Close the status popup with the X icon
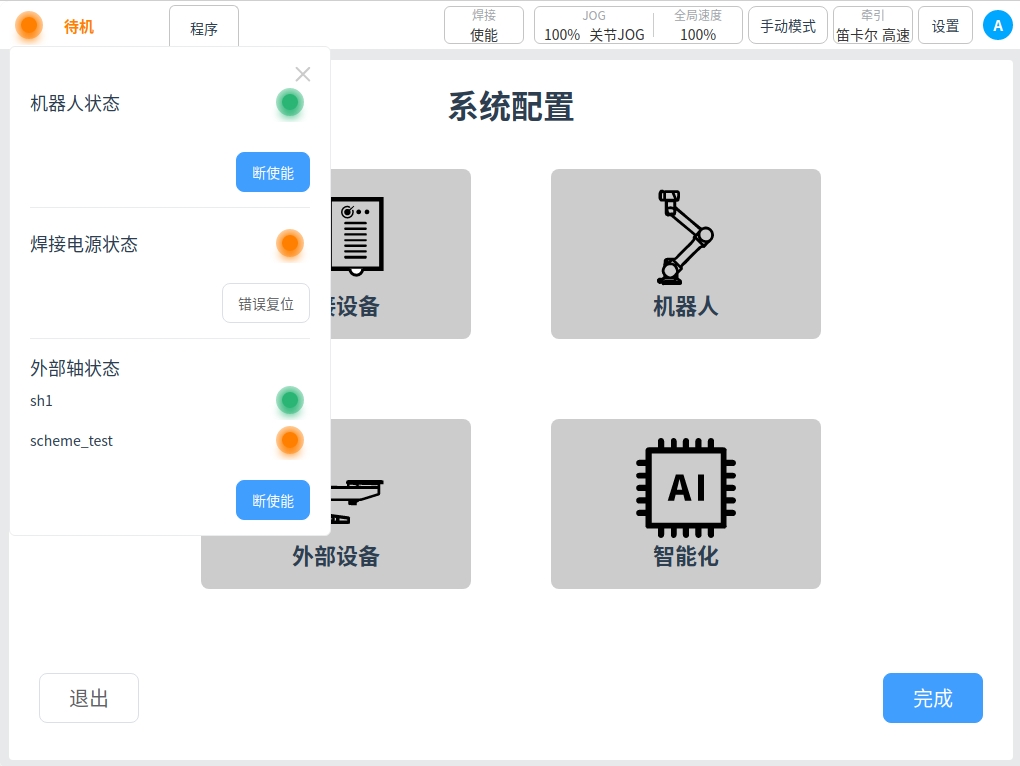Viewport: 1020px width, 766px height. pyautogui.click(x=303, y=74)
